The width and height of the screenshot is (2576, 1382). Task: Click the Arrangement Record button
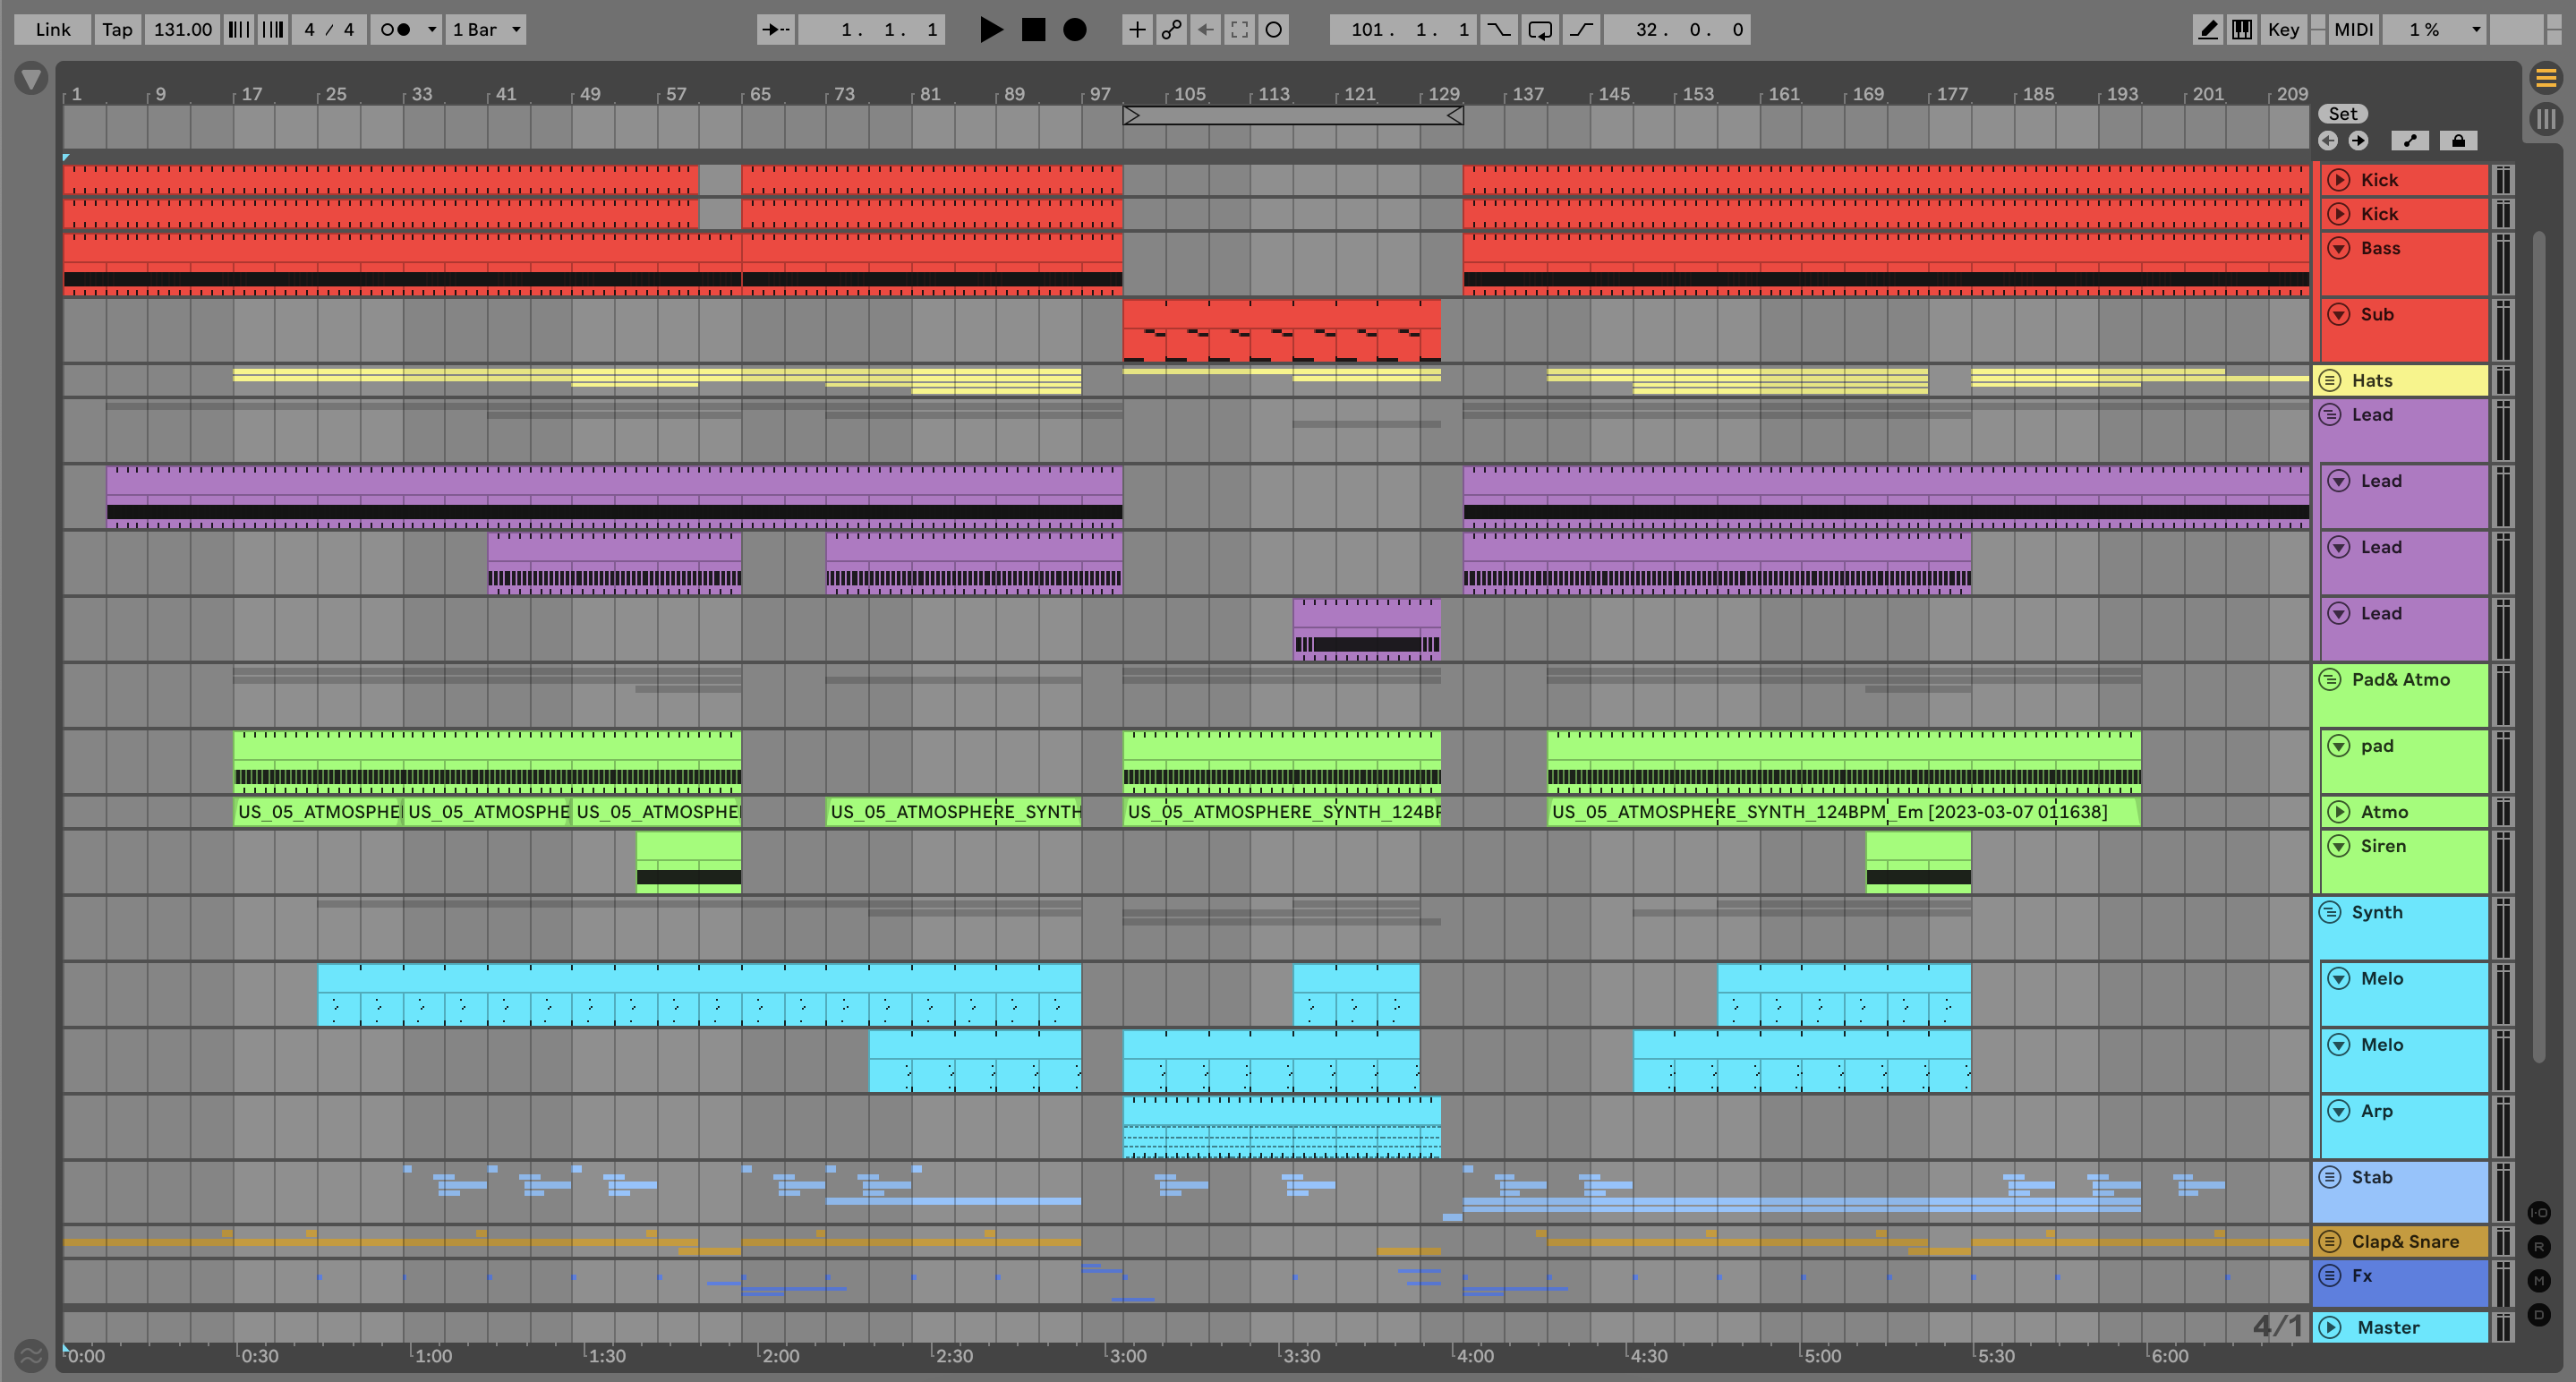click(x=1074, y=30)
